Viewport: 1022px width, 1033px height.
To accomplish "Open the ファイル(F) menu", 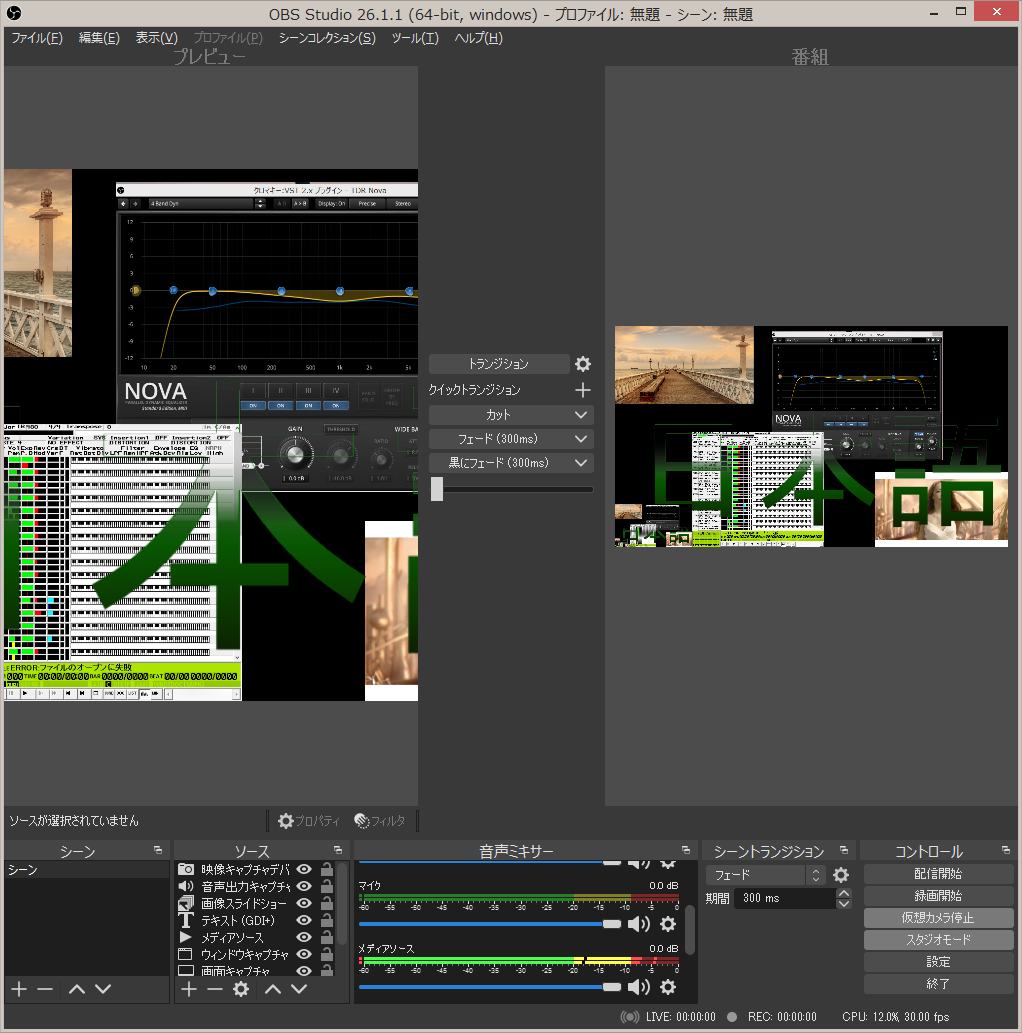I will point(37,38).
